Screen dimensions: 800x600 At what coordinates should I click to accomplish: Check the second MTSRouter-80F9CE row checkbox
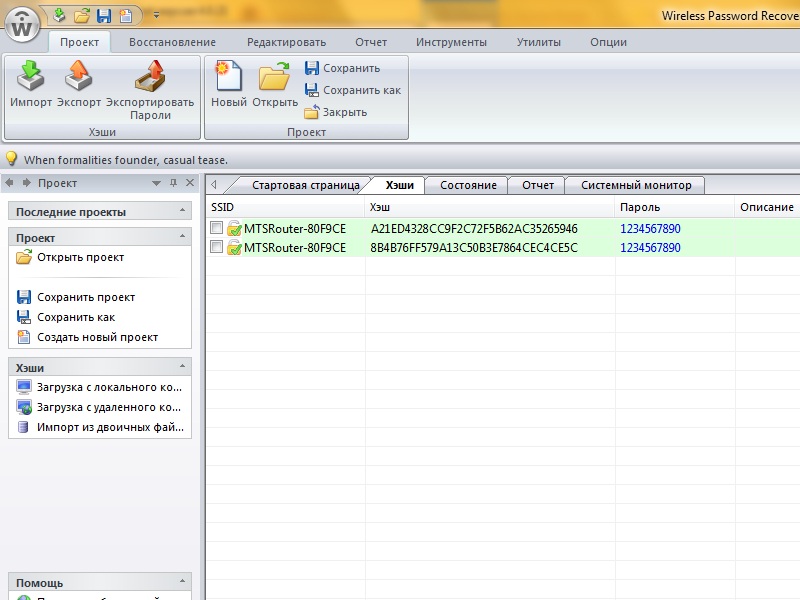(x=216, y=247)
